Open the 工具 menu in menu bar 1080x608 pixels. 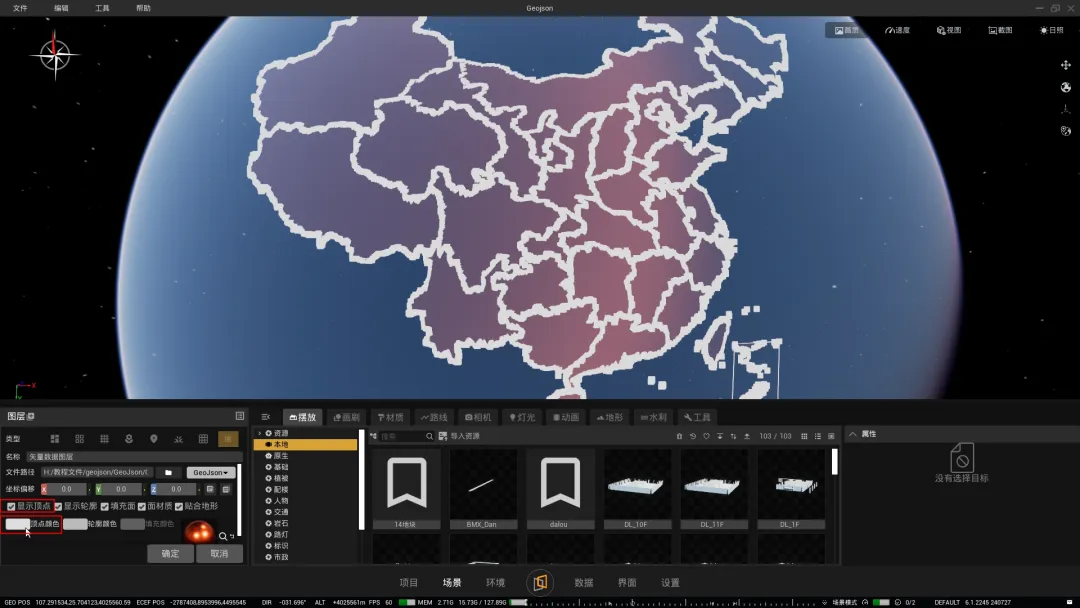pyautogui.click(x=102, y=8)
